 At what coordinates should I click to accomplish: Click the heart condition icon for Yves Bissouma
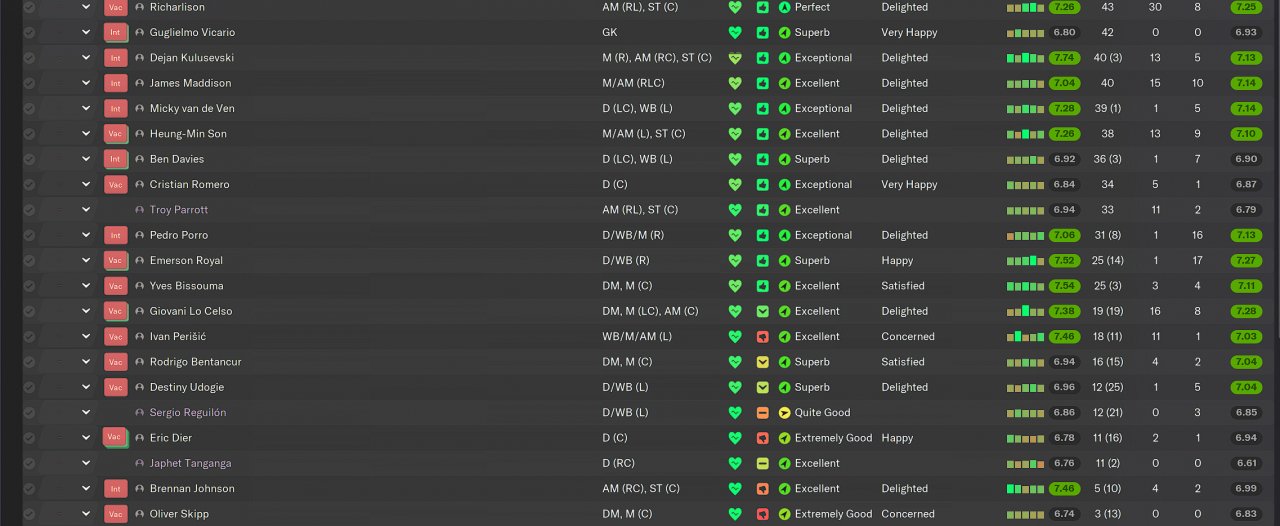(x=735, y=286)
